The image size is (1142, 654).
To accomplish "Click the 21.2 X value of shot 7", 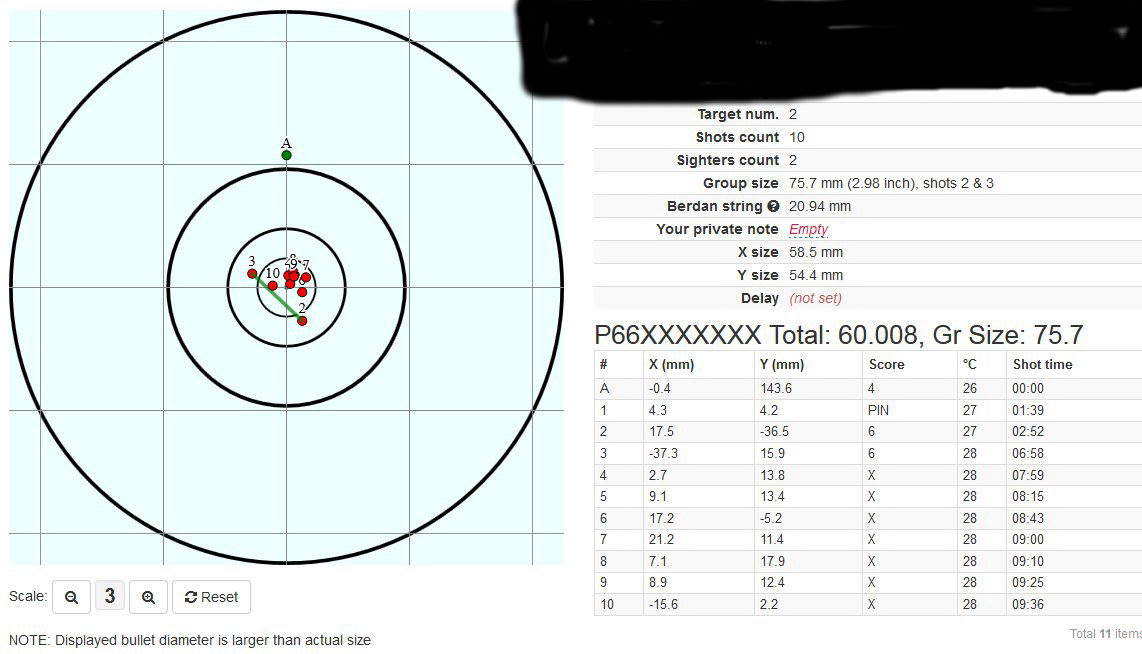I will pyautogui.click(x=661, y=540).
